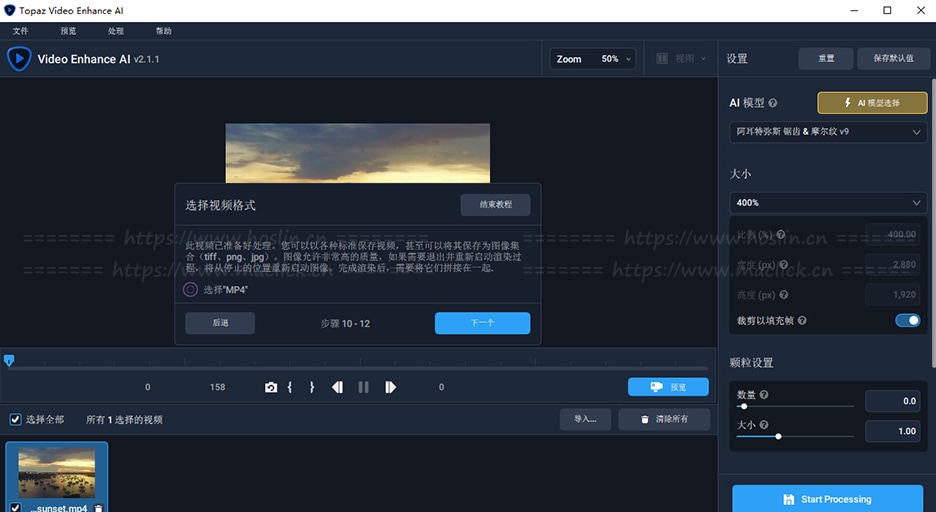Image resolution: width=936 pixels, height=512 pixels.
Task: Click the Topaz title bar app icon
Action: (x=10, y=10)
